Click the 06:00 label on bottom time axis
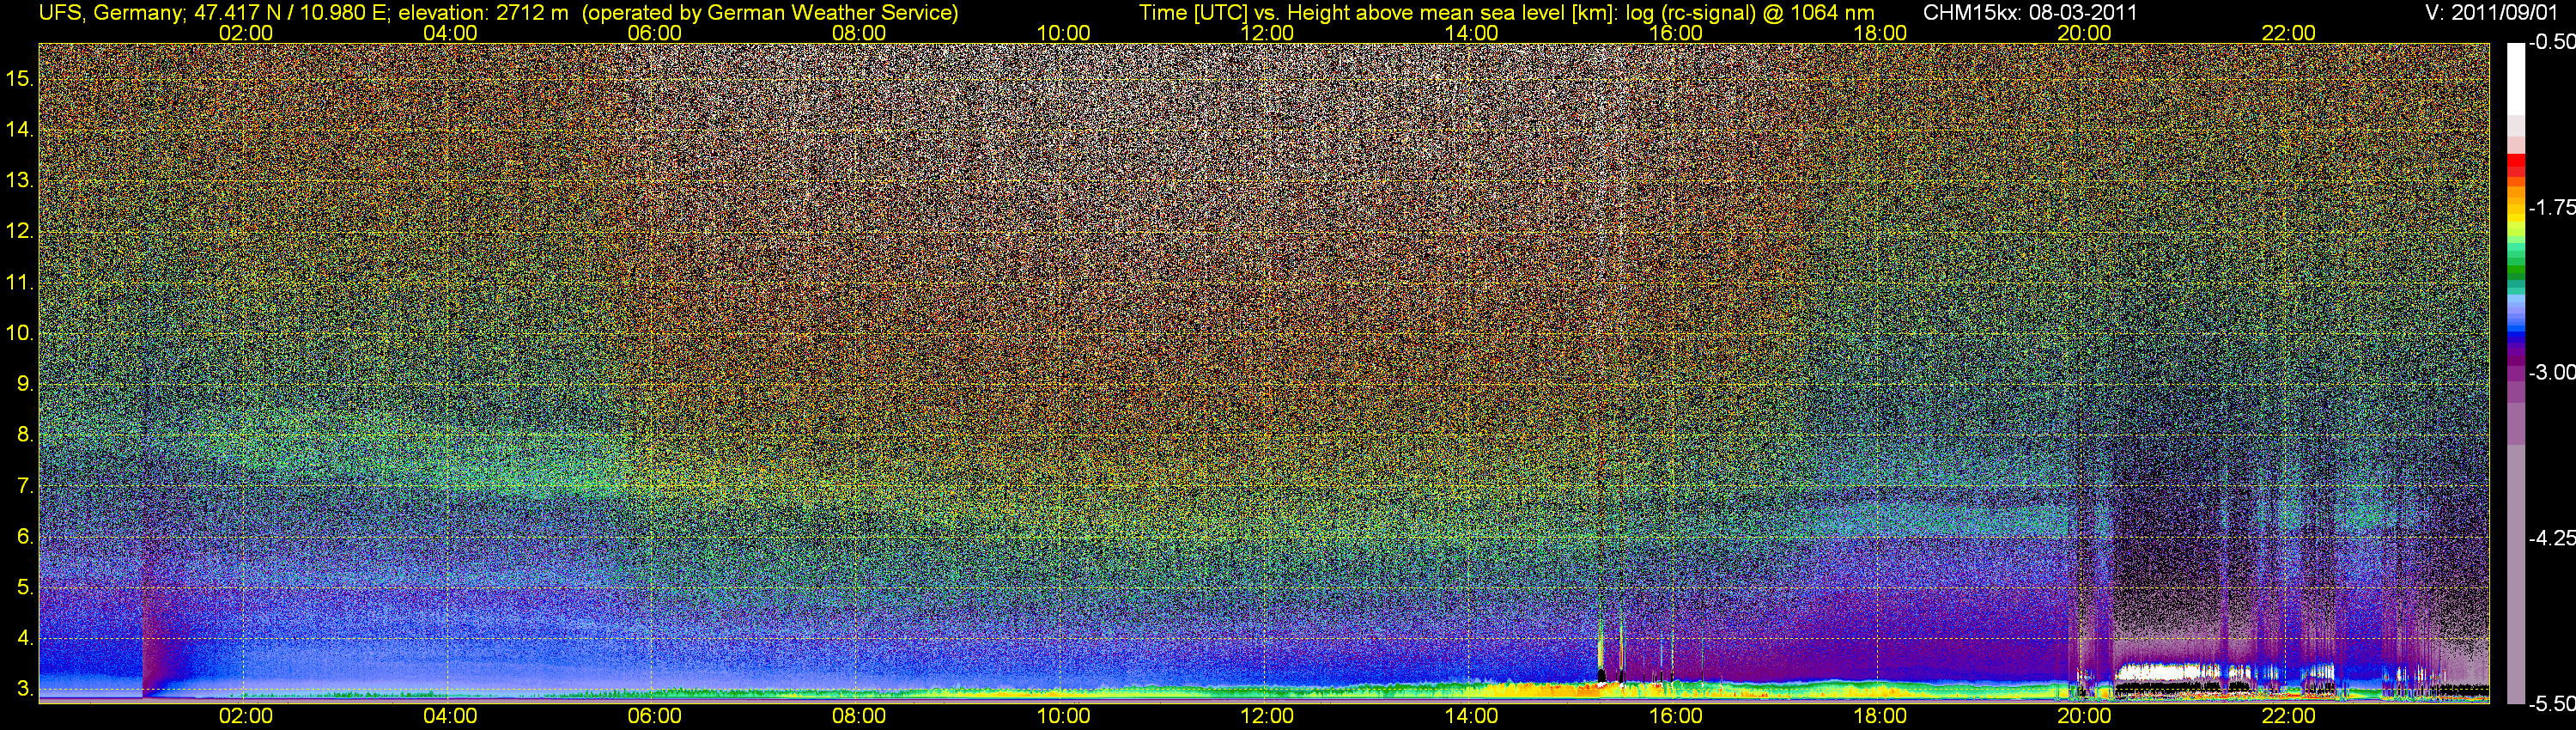 [654, 716]
